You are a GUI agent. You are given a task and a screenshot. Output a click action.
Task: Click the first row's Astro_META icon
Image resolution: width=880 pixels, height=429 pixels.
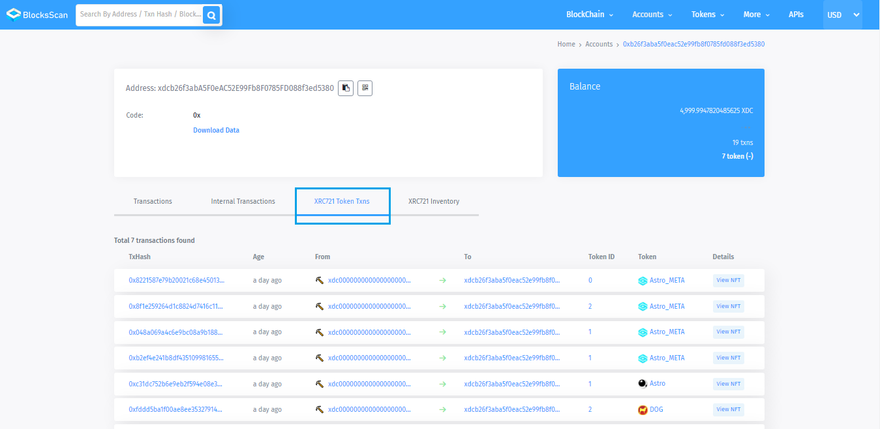click(643, 281)
